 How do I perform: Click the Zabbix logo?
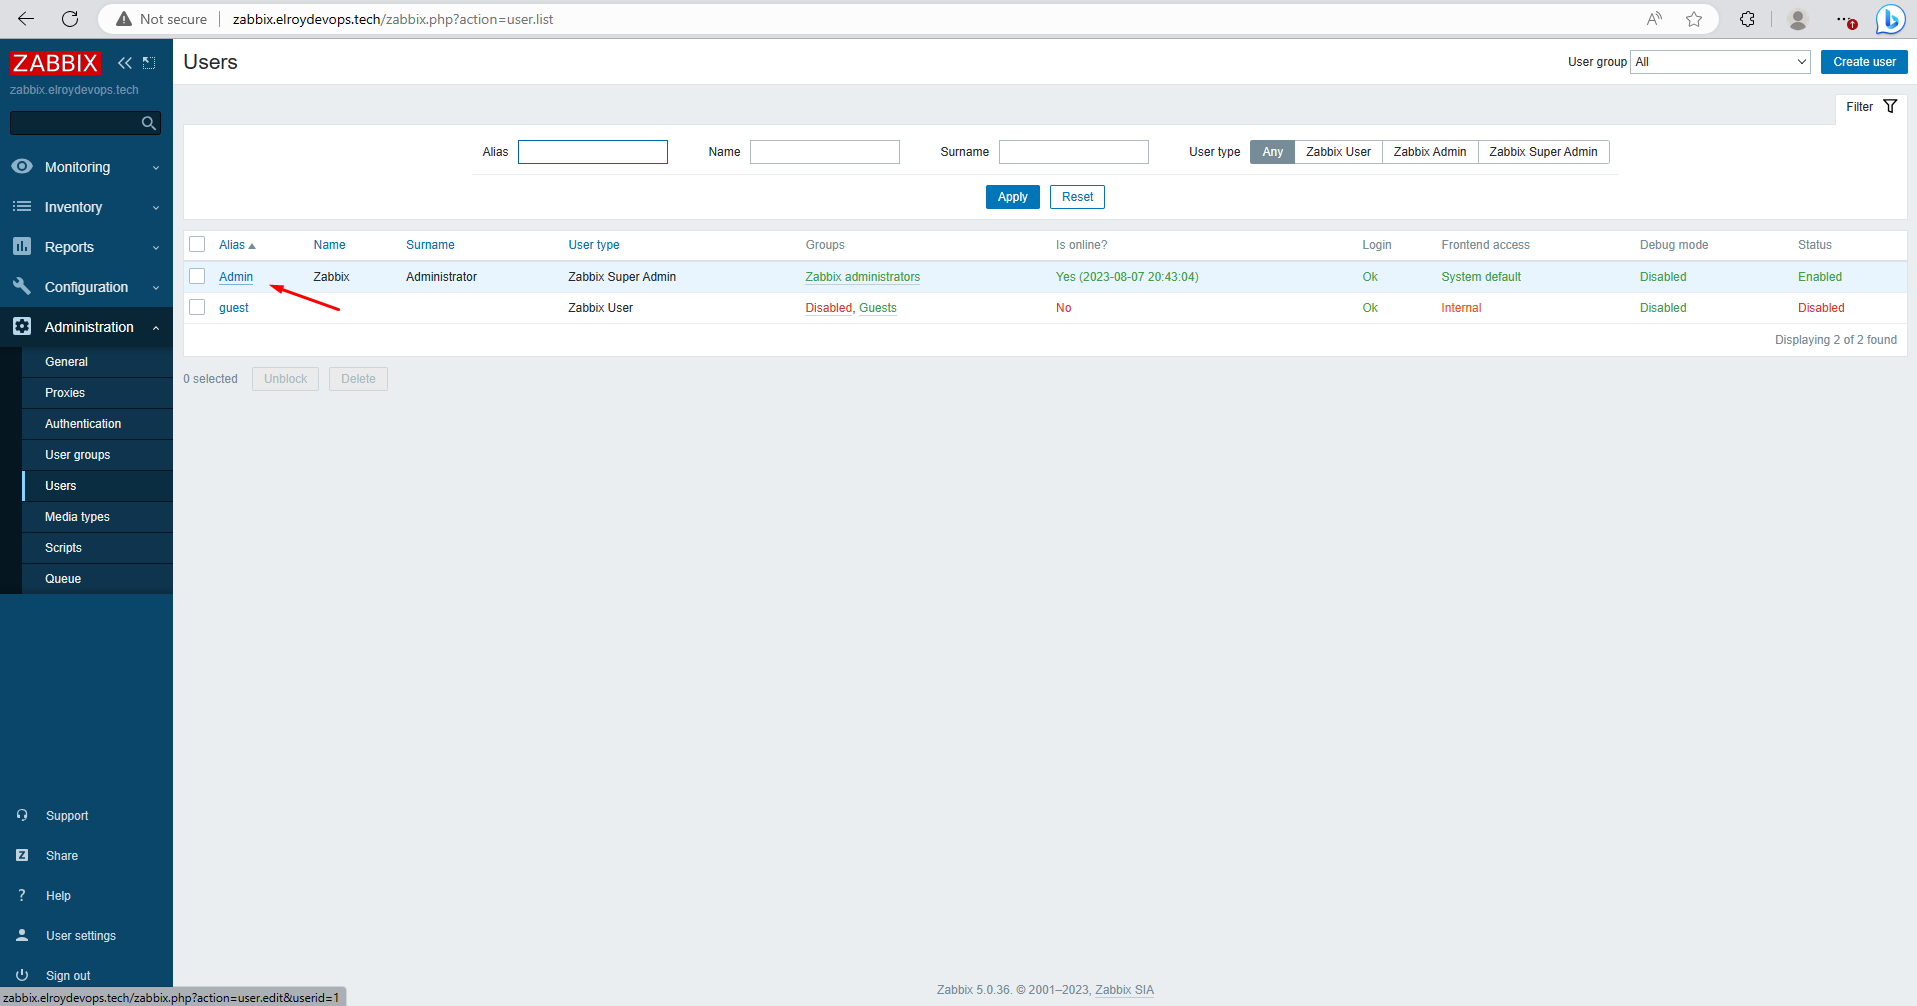[x=55, y=63]
